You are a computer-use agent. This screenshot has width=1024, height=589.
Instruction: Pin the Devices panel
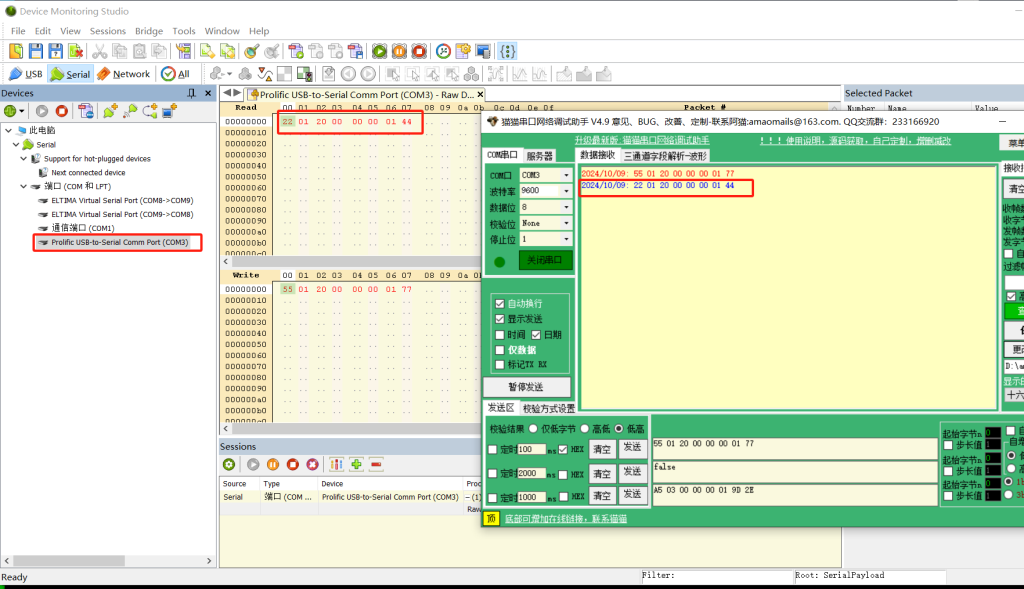[x=191, y=93]
